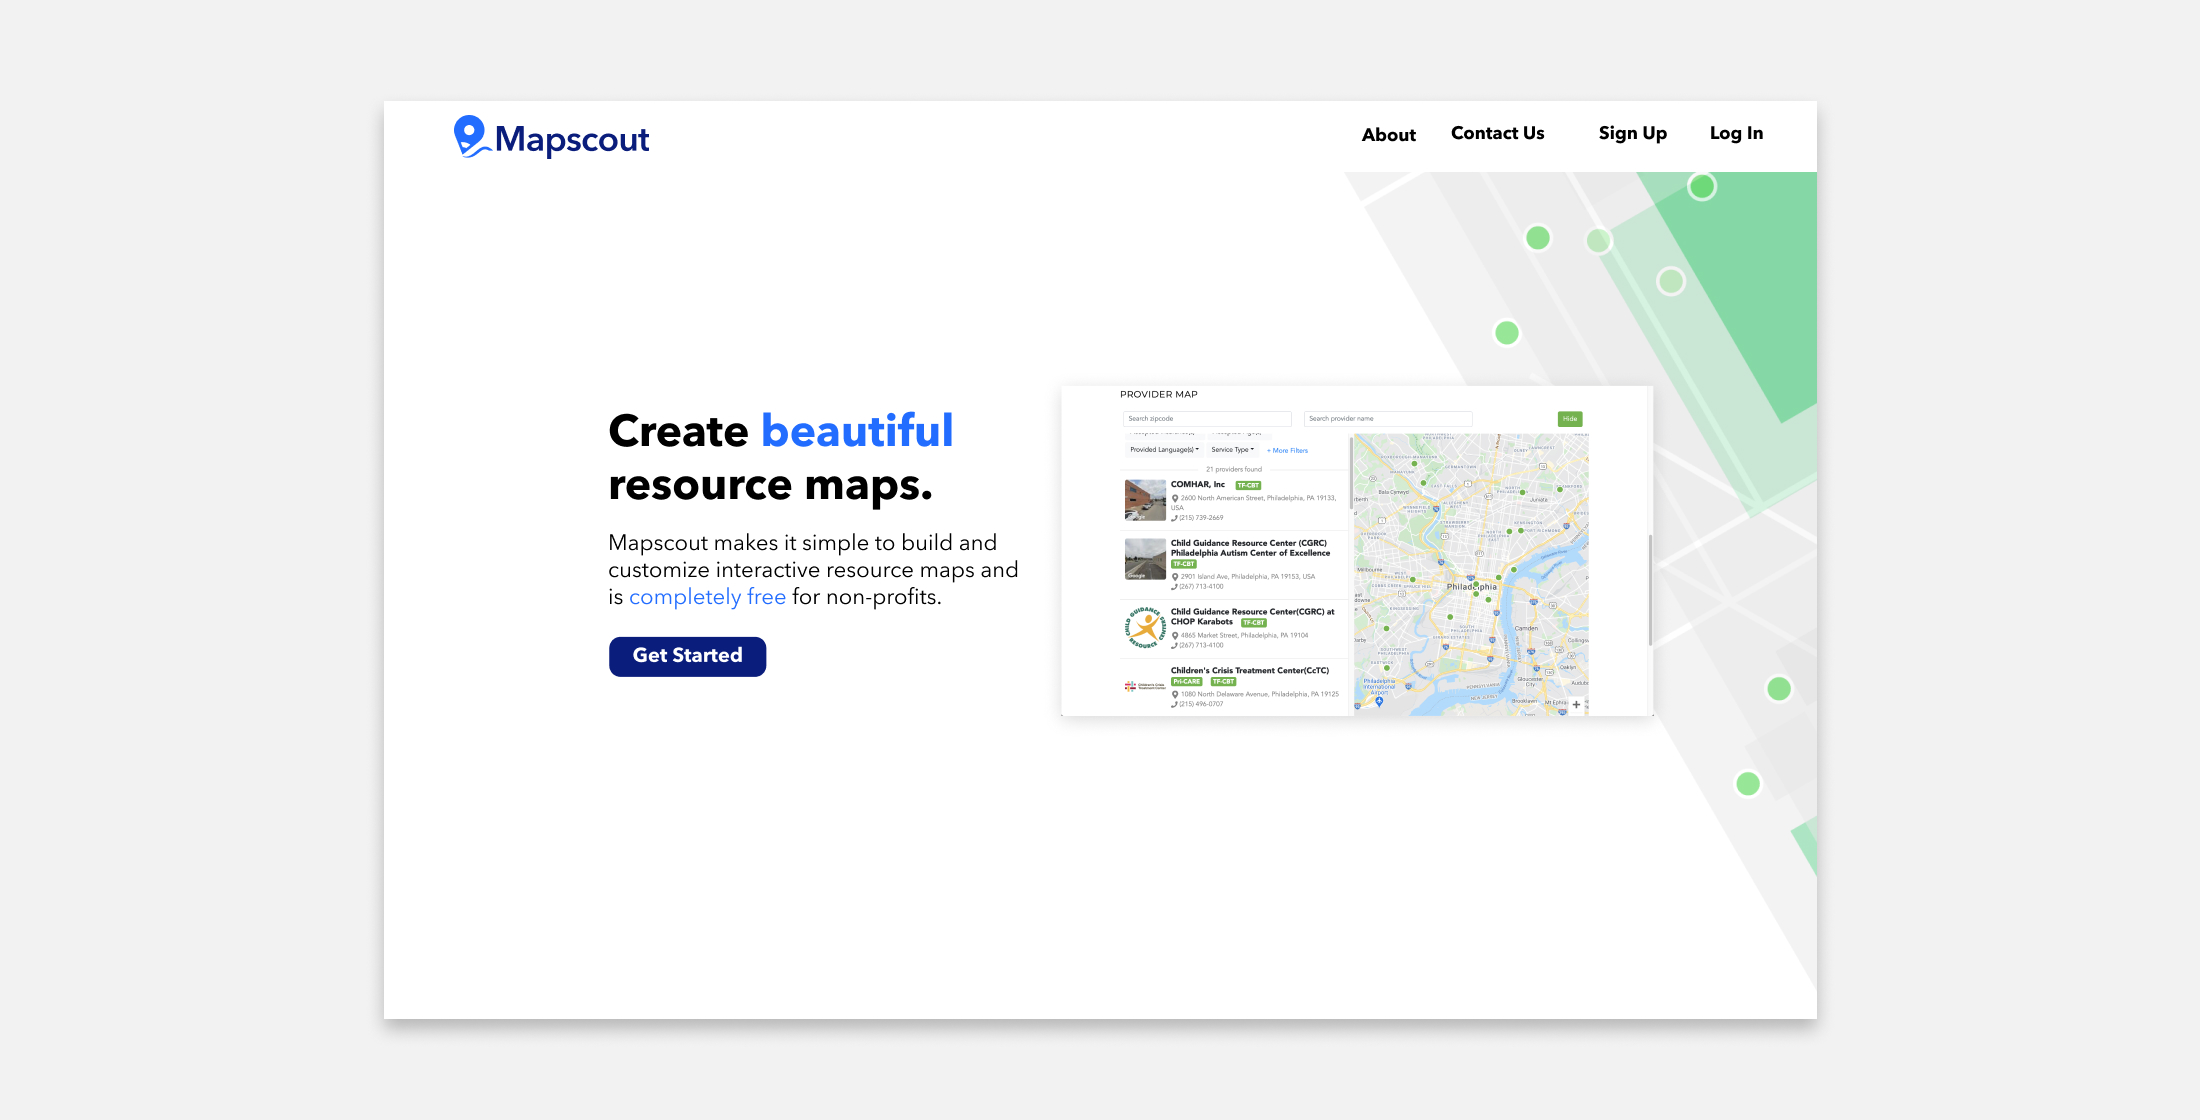Focus the Search zipcode field

click(1206, 419)
